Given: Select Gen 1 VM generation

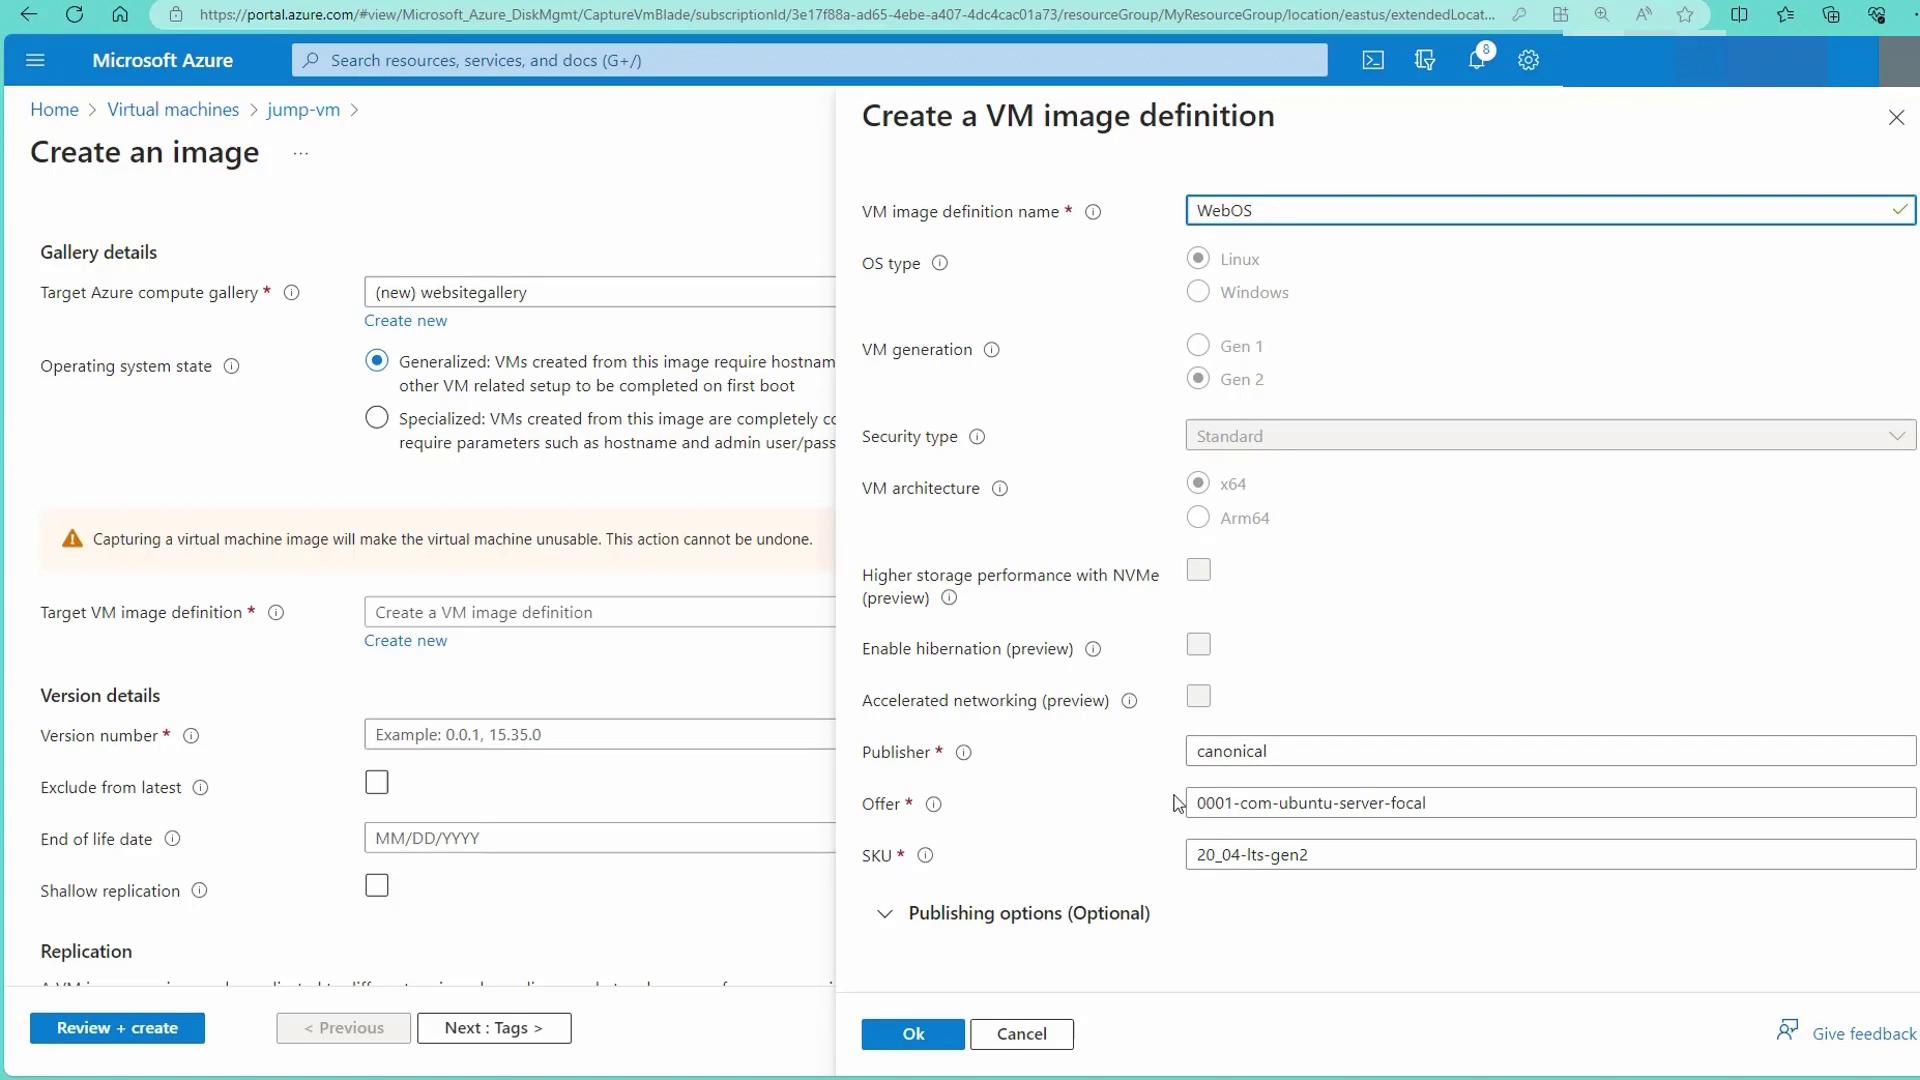Looking at the screenshot, I should pyautogui.click(x=1197, y=345).
